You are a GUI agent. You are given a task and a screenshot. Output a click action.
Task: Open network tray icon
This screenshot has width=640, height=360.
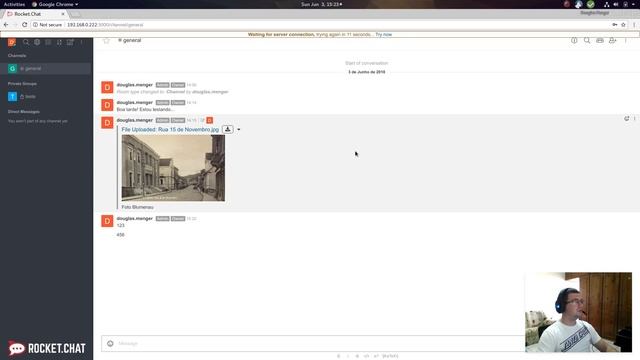[607, 4]
